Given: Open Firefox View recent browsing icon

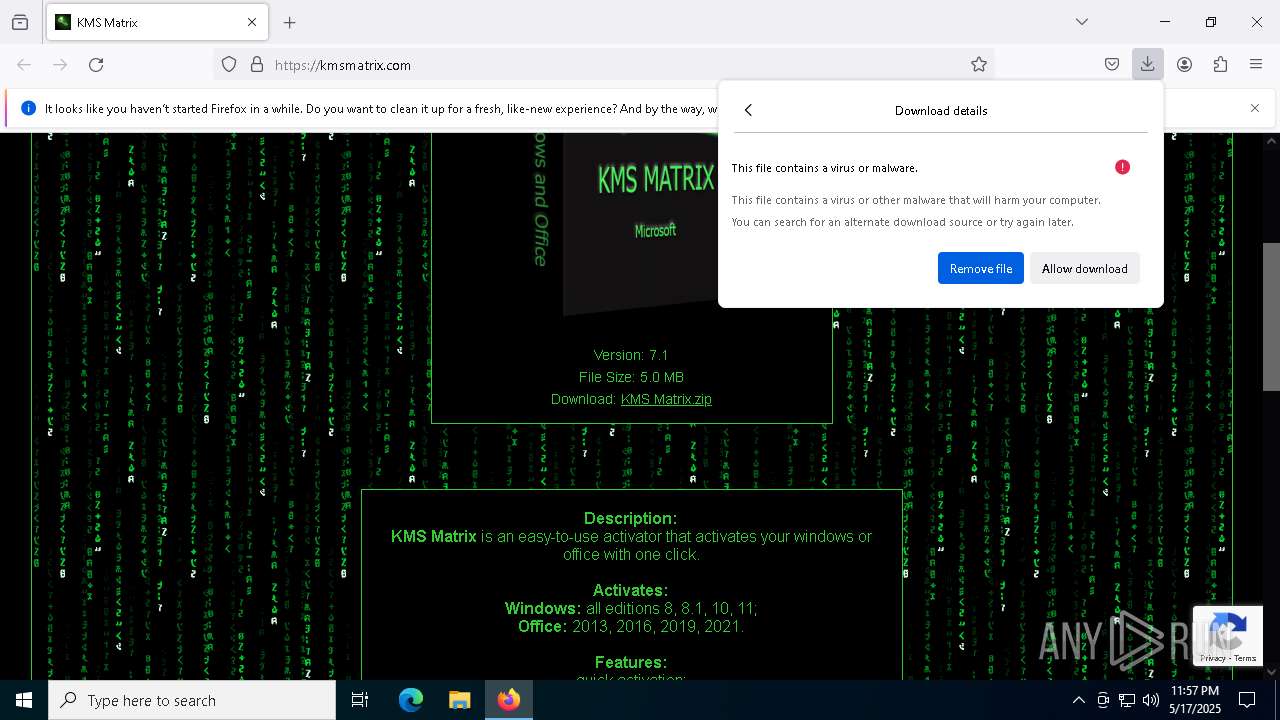Looking at the screenshot, I should pyautogui.click(x=20, y=22).
